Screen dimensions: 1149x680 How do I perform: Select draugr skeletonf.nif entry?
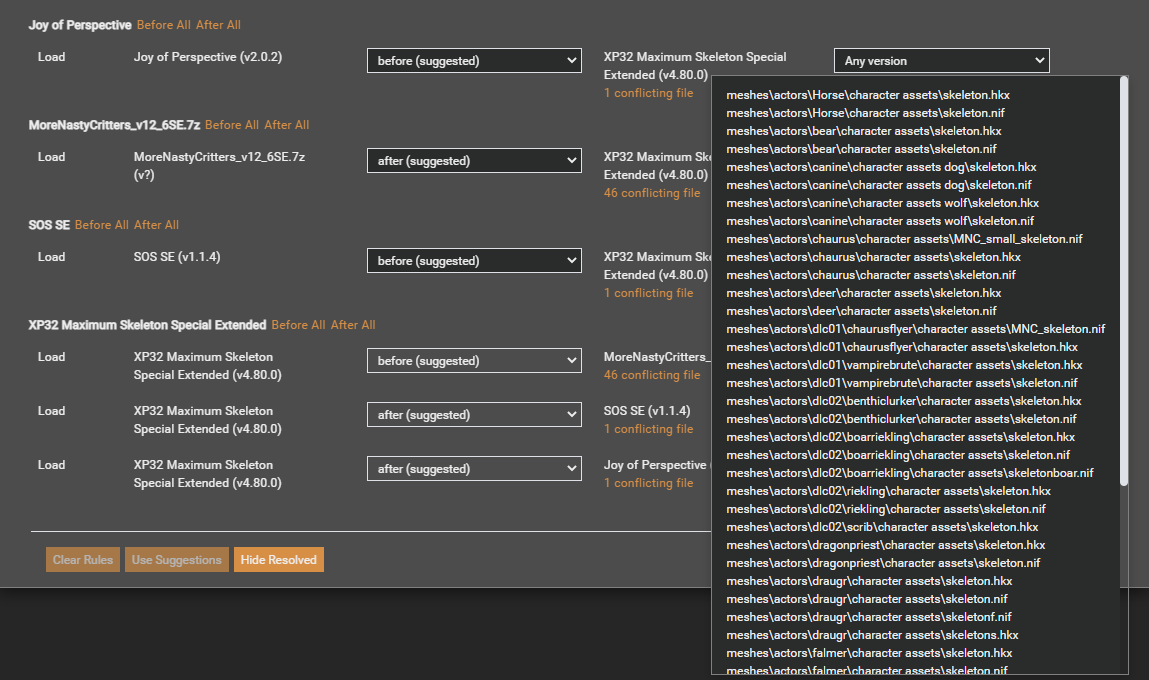click(869, 617)
